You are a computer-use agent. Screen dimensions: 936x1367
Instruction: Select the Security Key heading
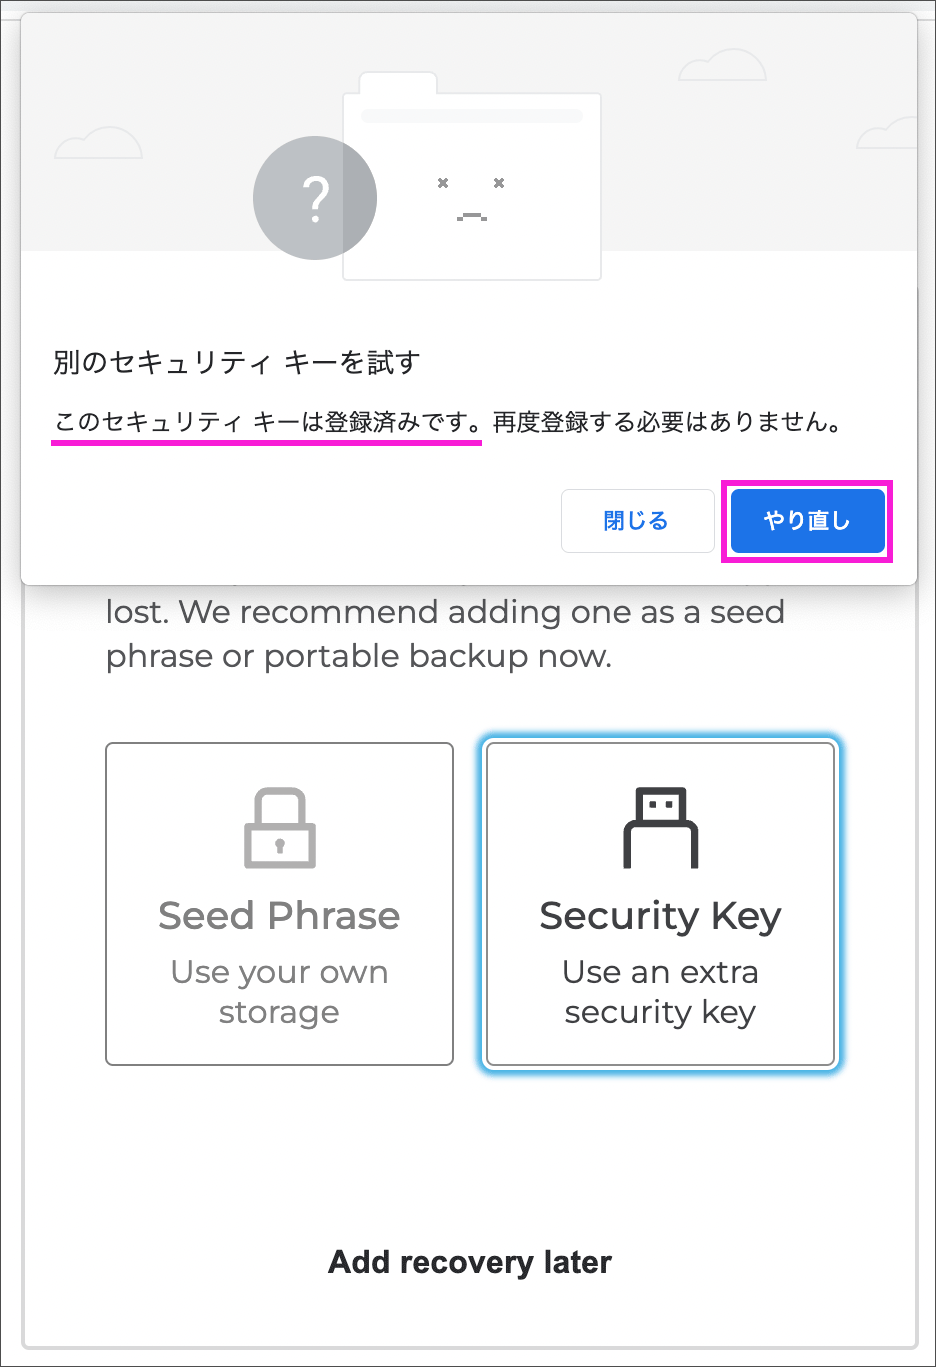(660, 916)
